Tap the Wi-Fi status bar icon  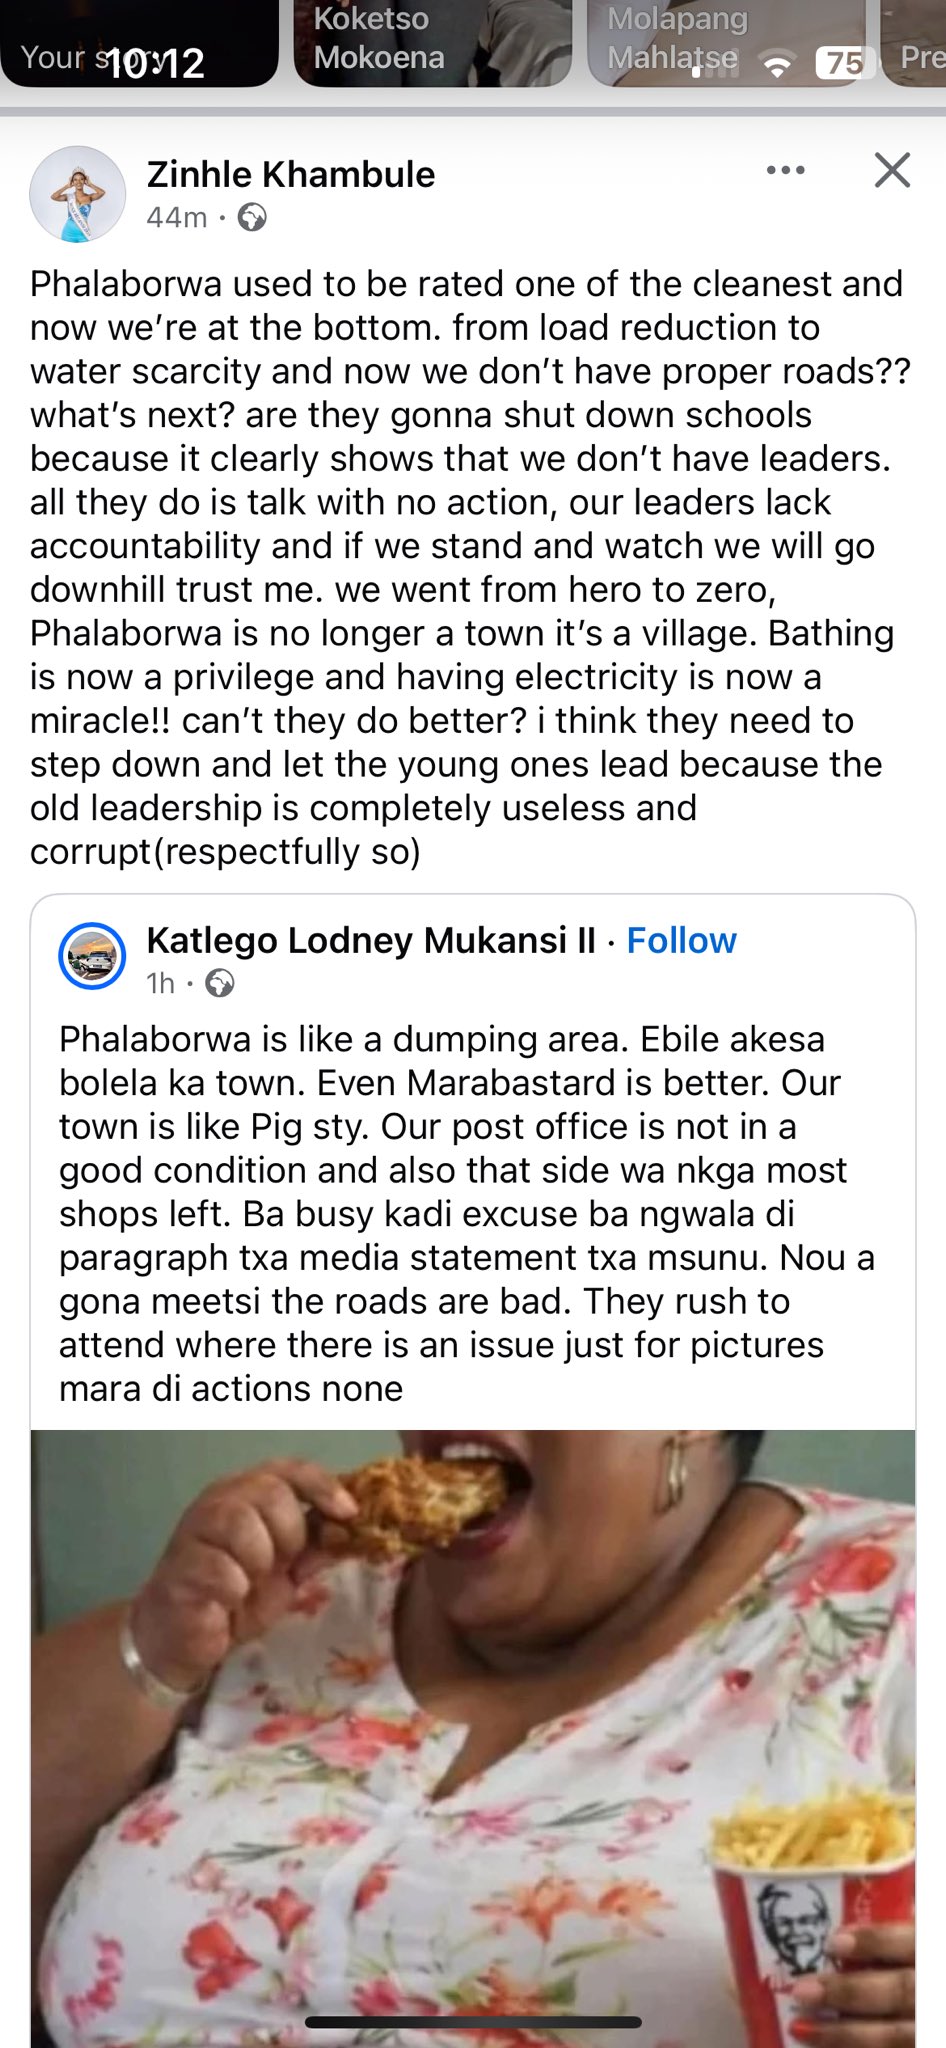click(777, 65)
